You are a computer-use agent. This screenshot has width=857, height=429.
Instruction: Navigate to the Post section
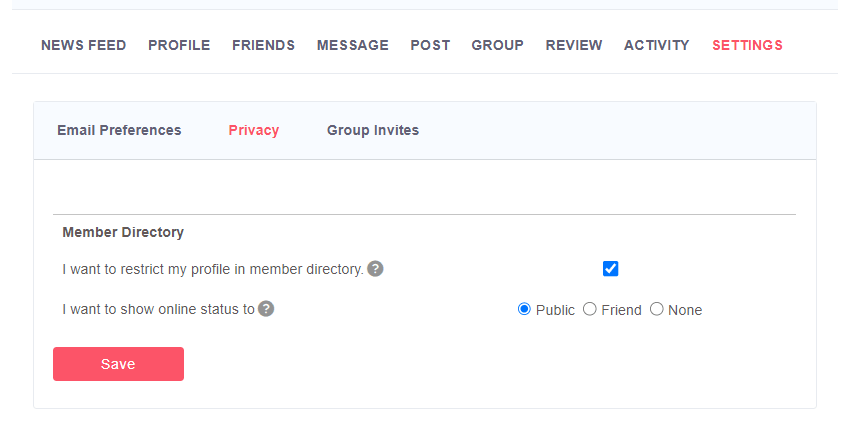point(430,45)
